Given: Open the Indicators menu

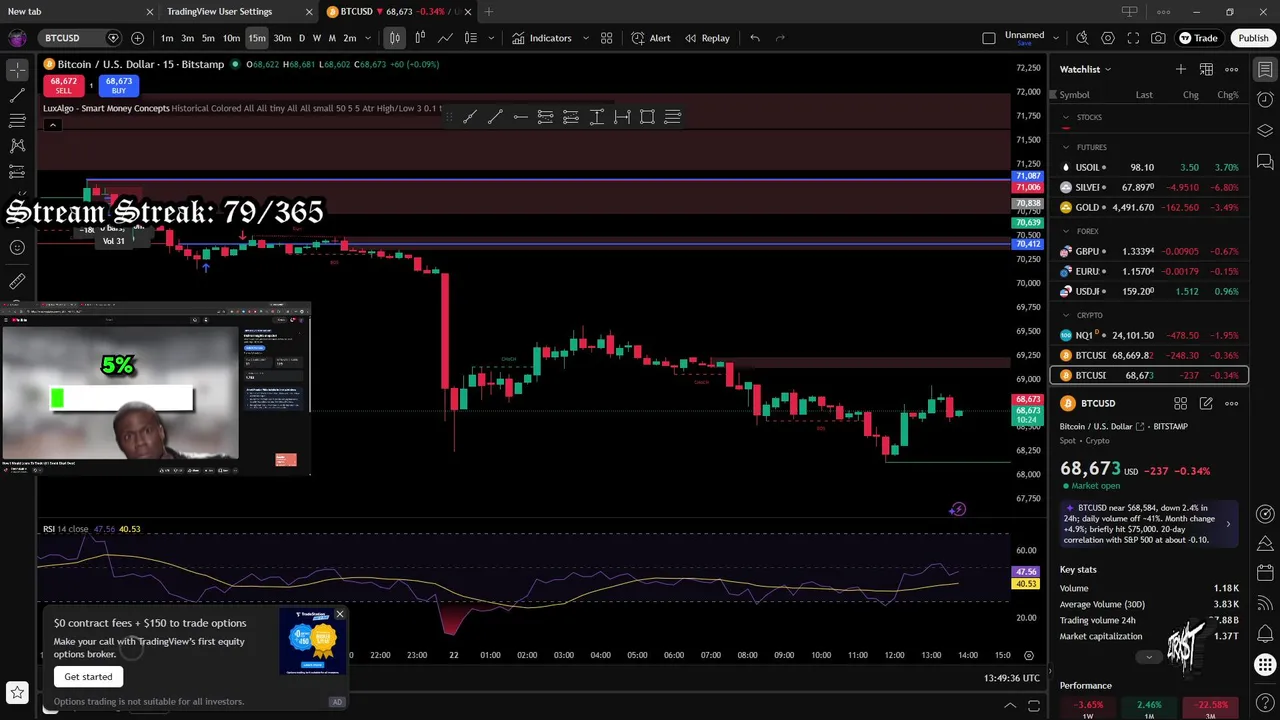Looking at the screenshot, I should (x=541, y=38).
